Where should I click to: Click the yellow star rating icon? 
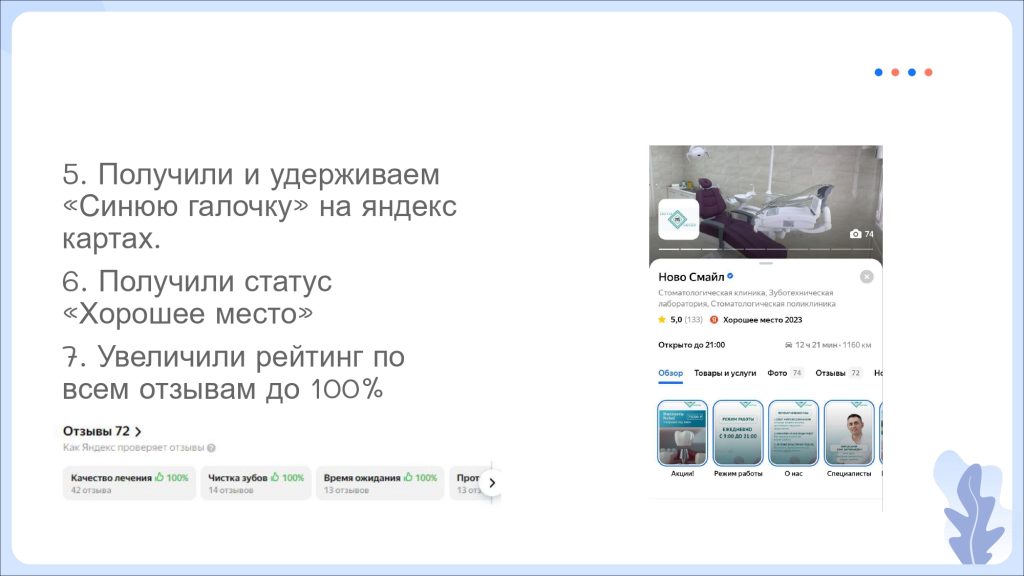pyautogui.click(x=662, y=319)
